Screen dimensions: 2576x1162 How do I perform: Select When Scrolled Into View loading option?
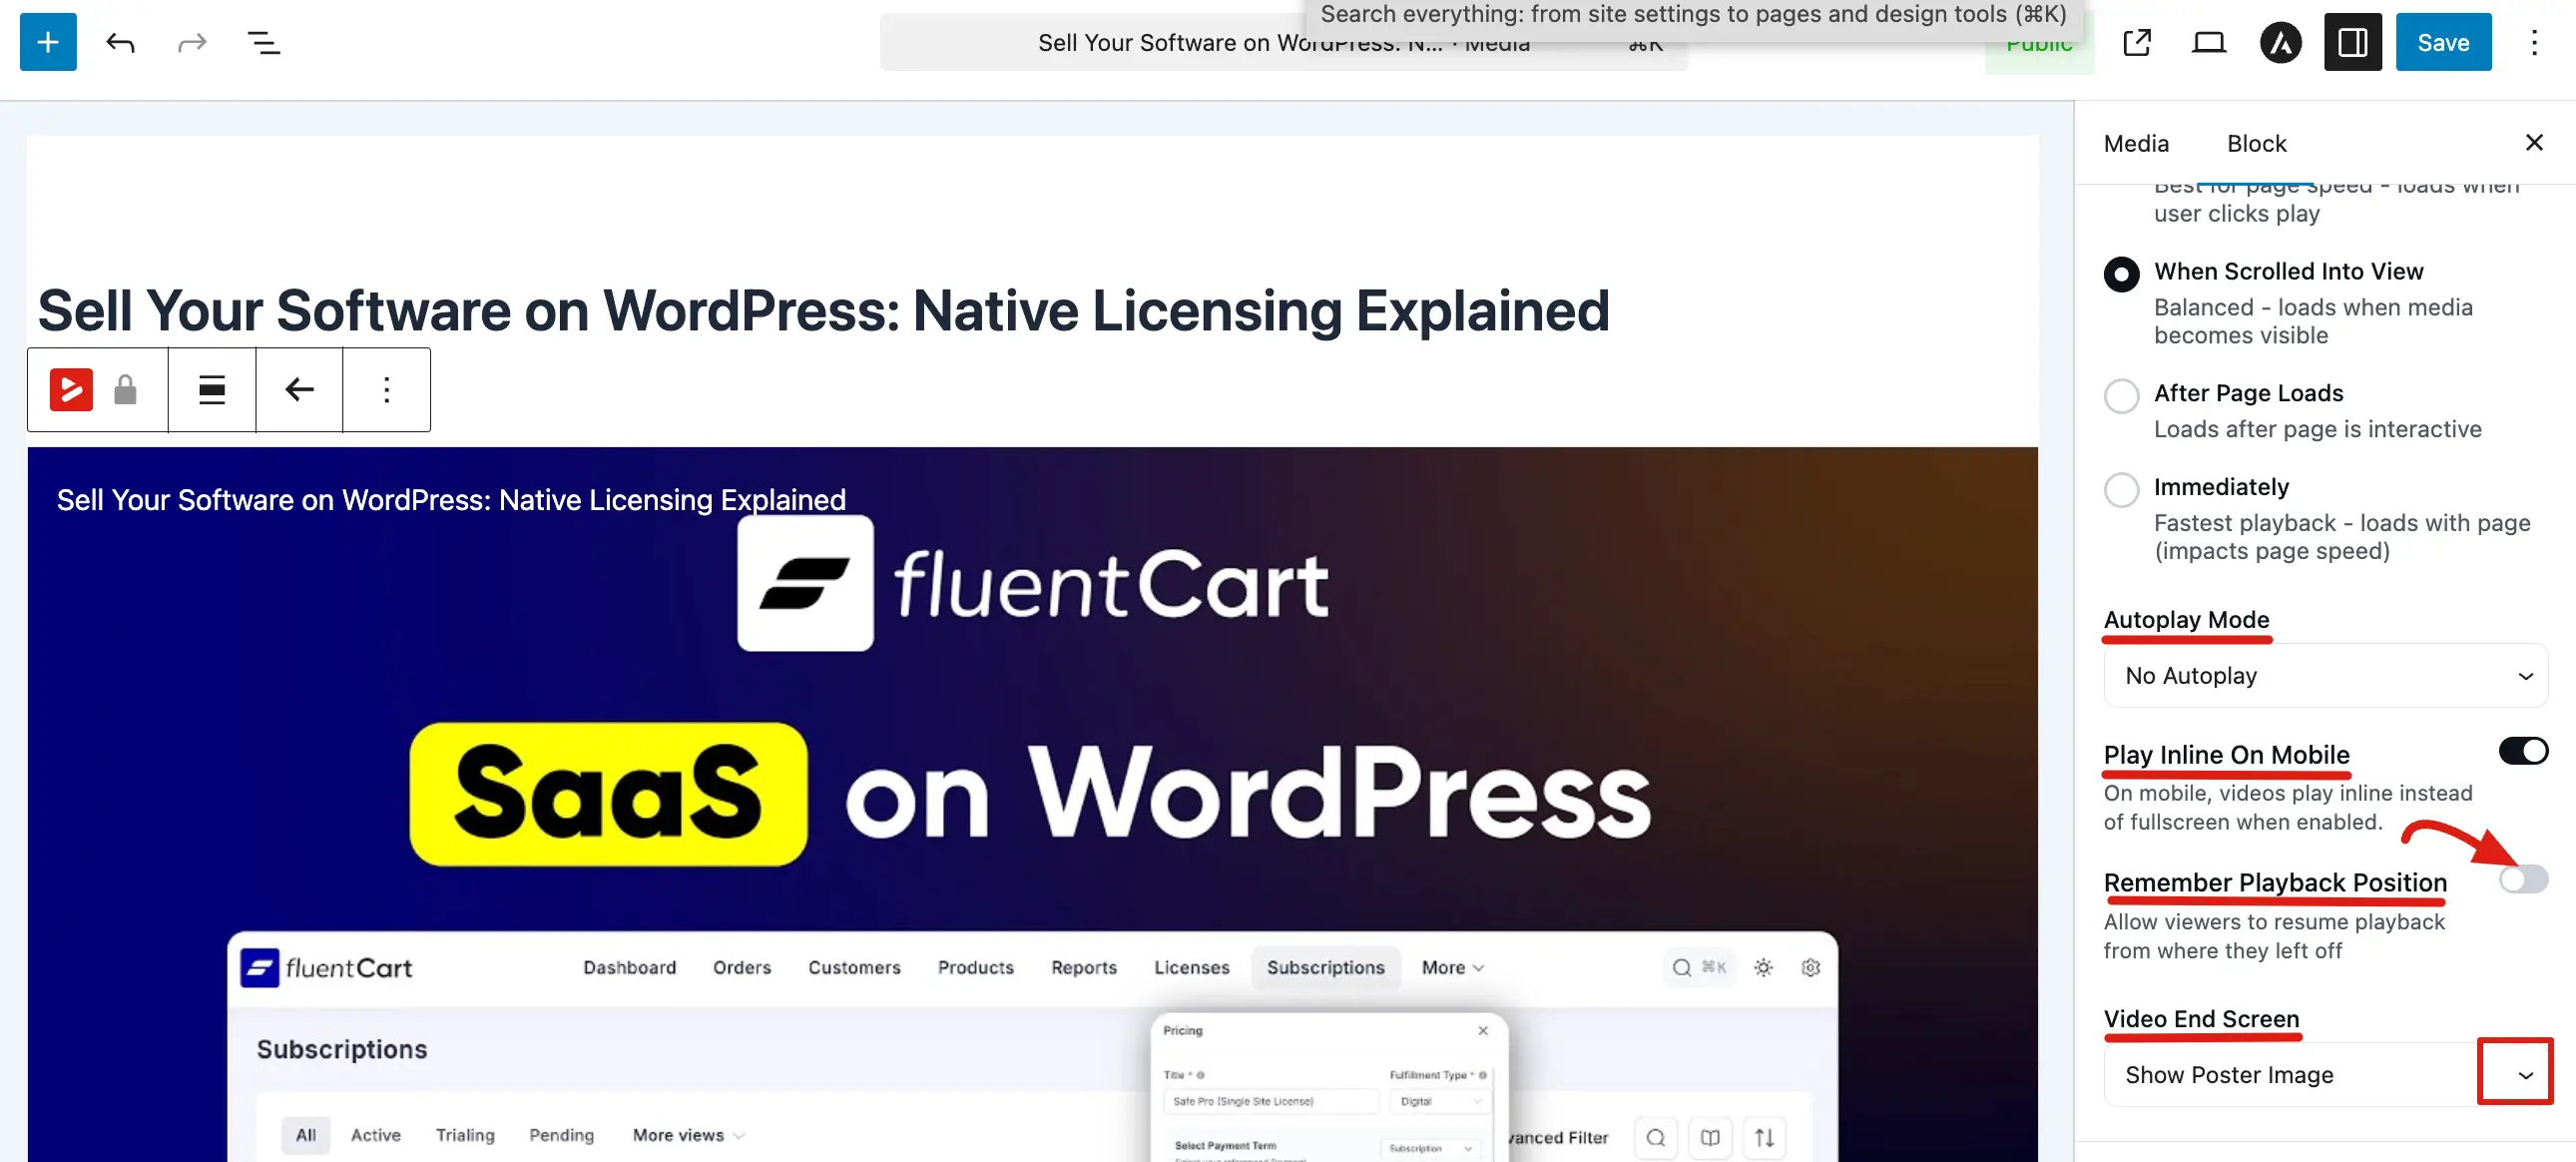pos(2121,274)
